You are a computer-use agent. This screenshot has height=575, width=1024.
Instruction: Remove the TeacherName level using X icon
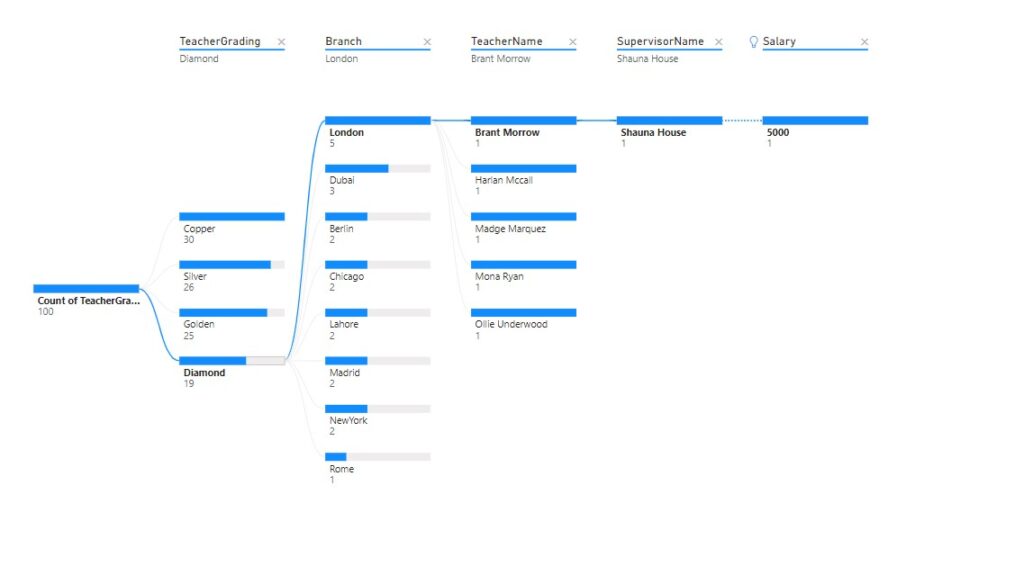573,42
